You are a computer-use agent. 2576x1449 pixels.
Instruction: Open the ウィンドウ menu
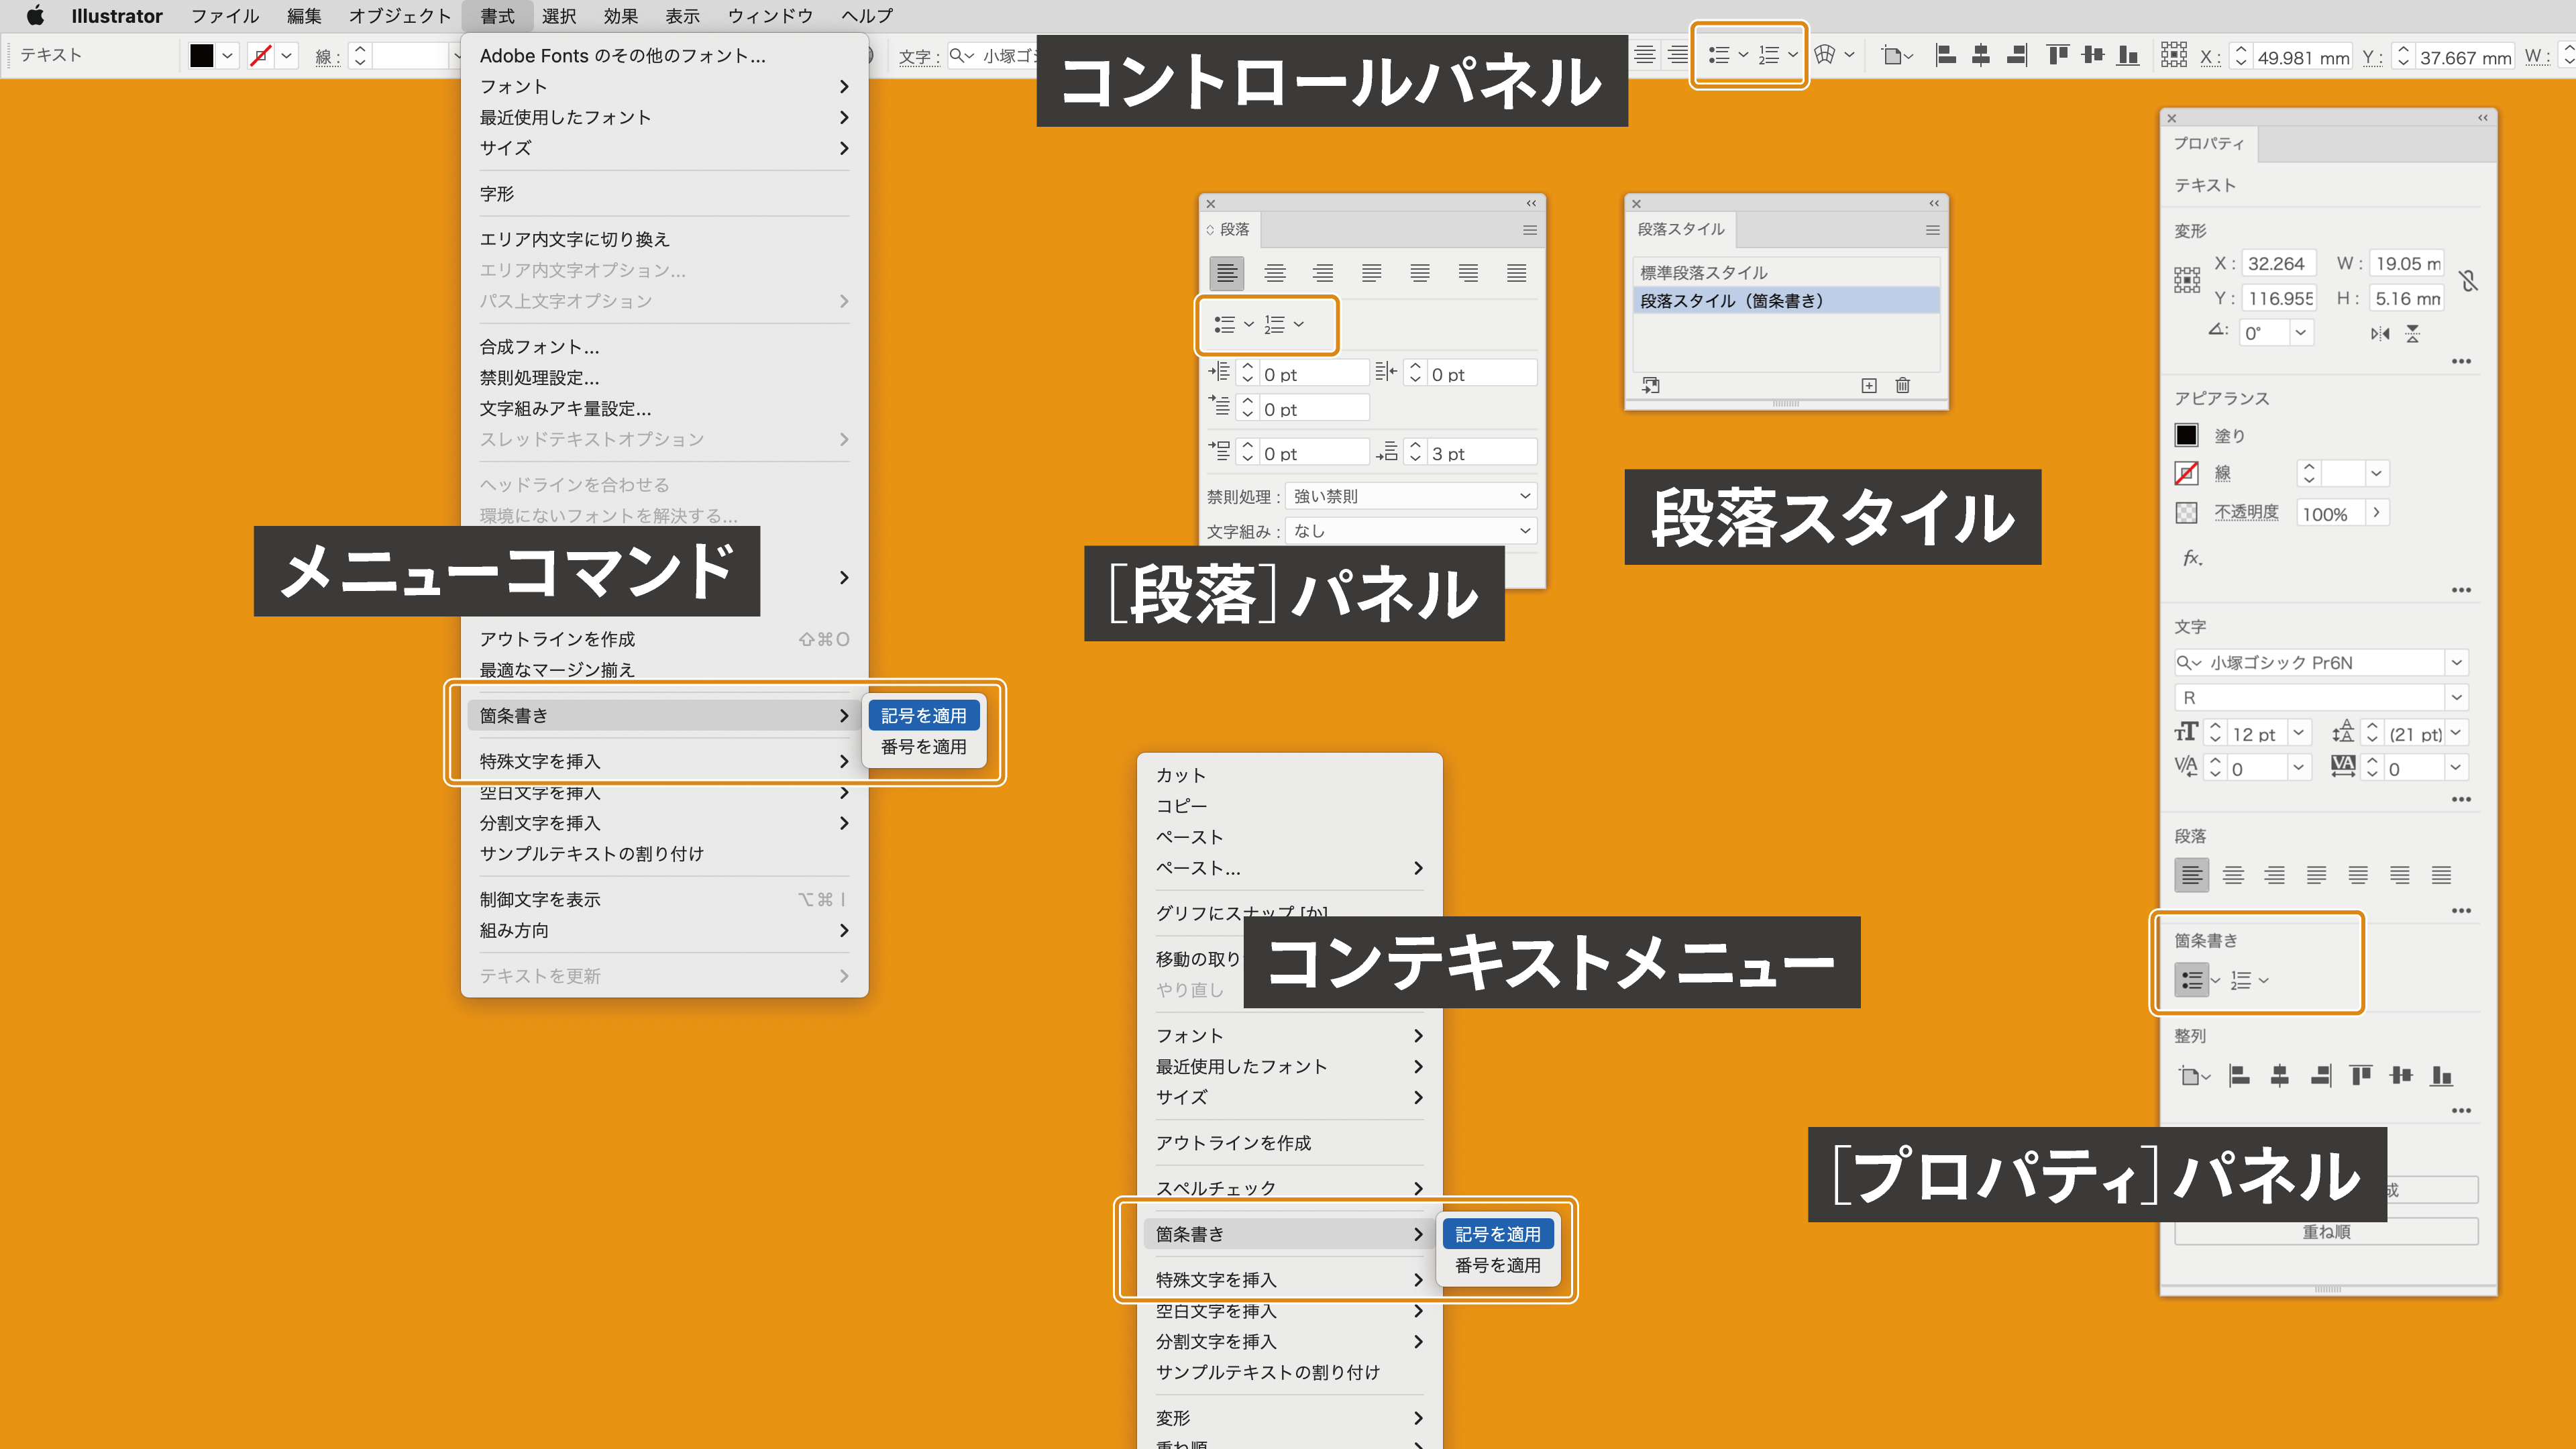coord(770,16)
